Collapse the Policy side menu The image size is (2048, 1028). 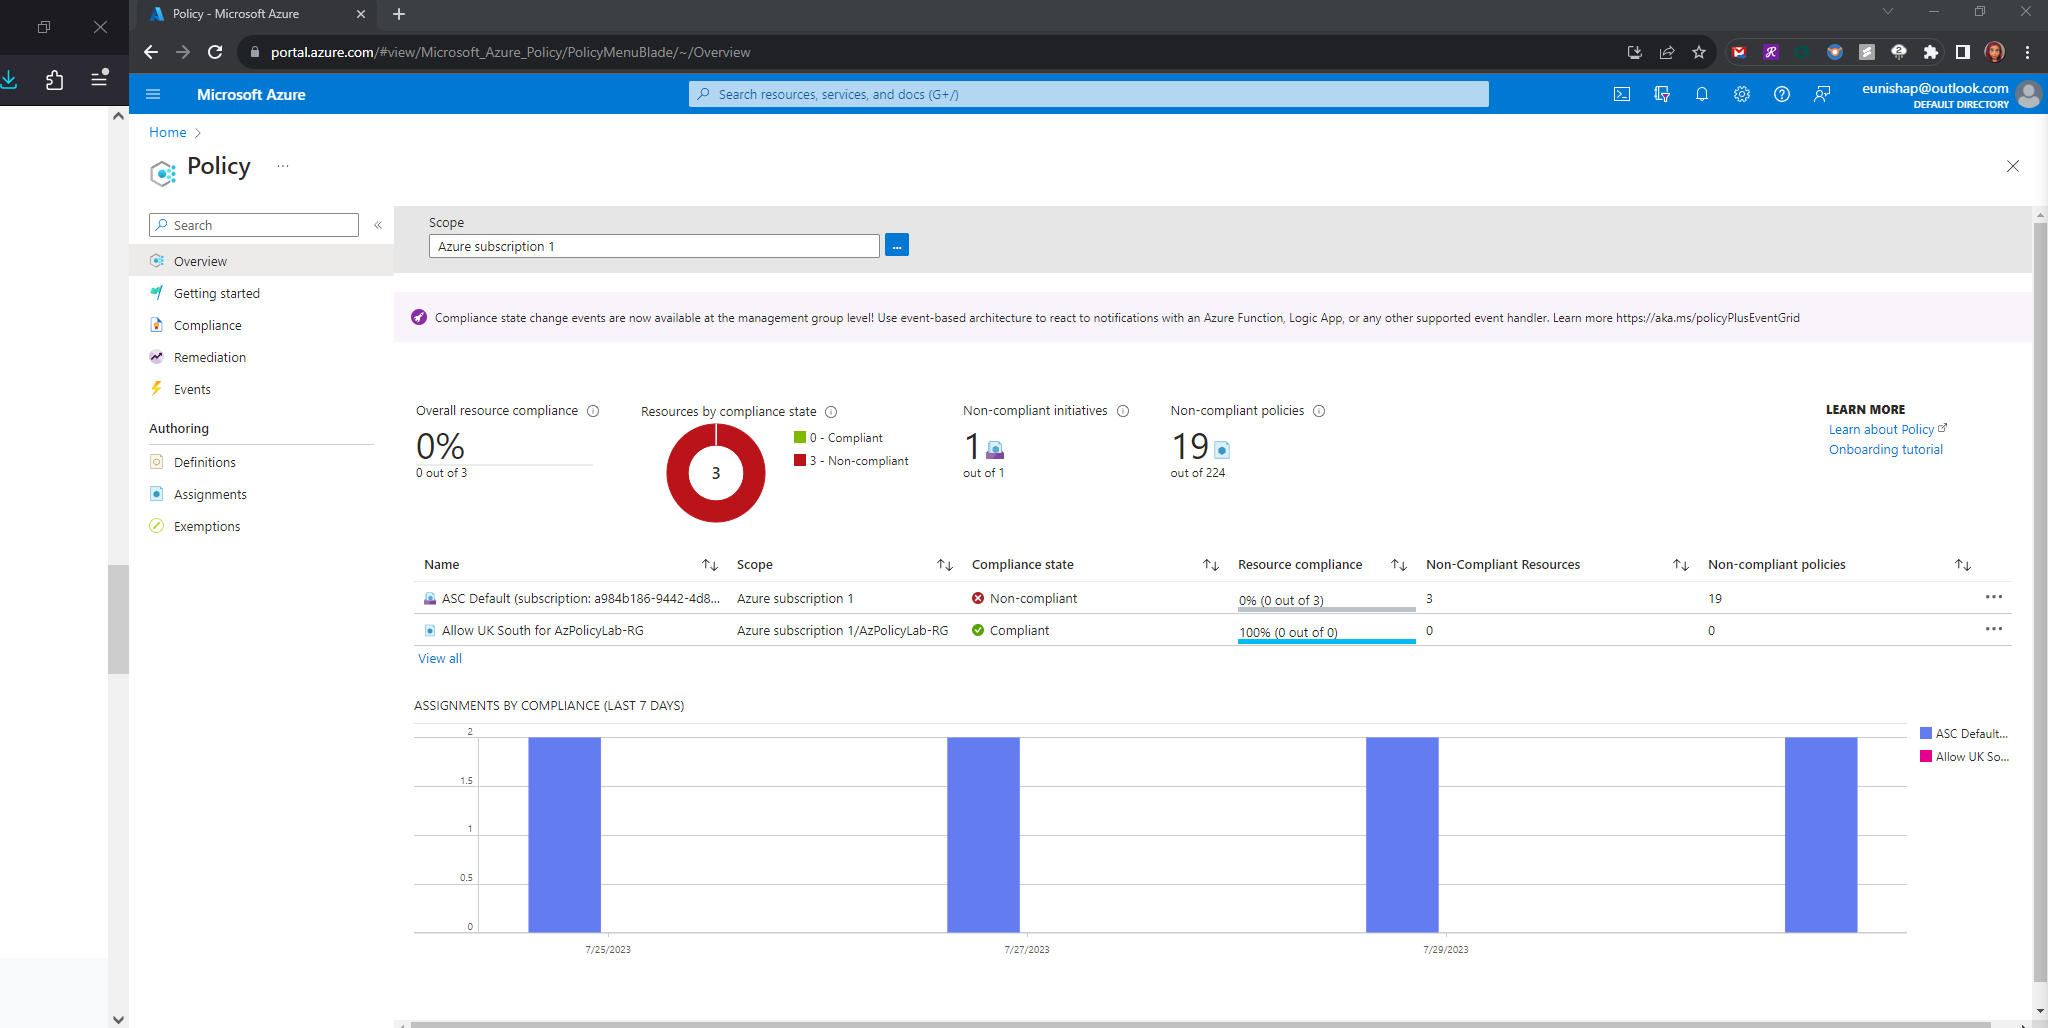point(378,225)
